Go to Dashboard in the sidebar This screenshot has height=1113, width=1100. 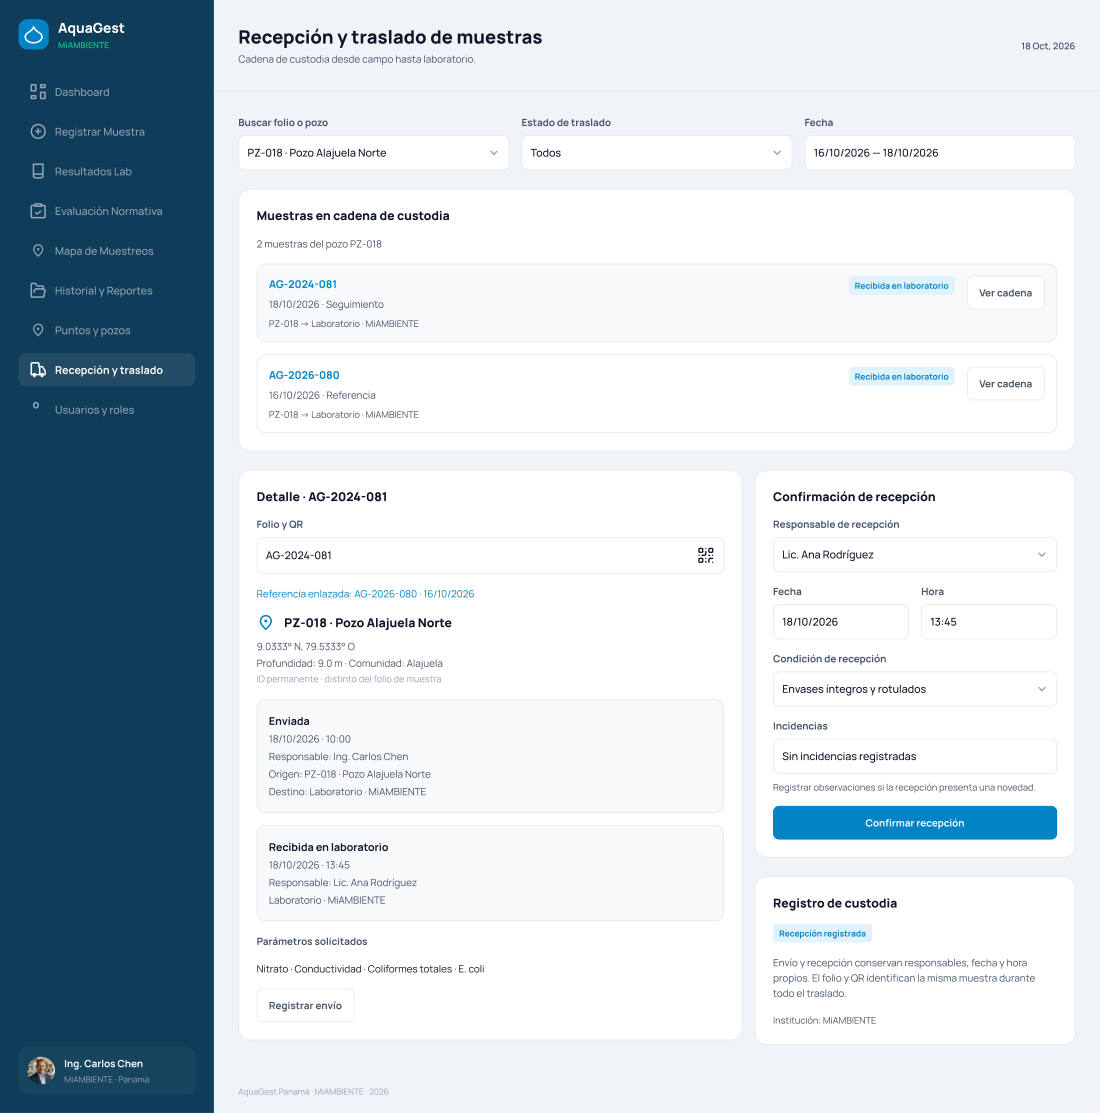(106, 92)
